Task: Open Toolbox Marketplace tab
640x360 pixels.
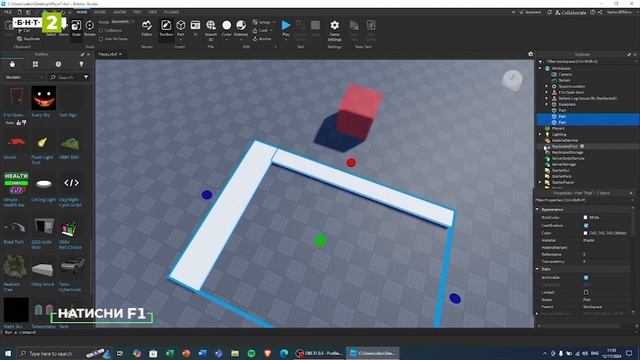Action: (12, 64)
